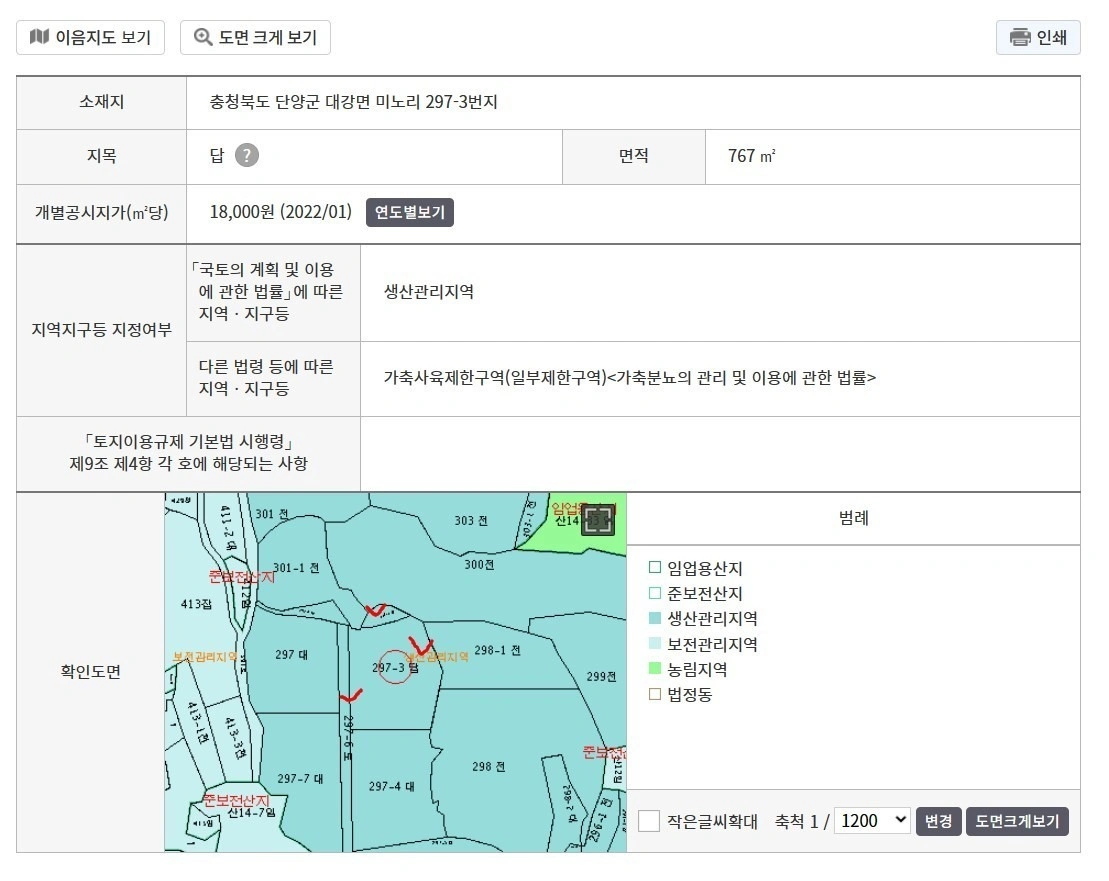Click the address 충청북도 단양군 대강면 미노리 297-3번지
Image resolution: width=1109 pixels, height=881 pixels.
click(x=354, y=102)
